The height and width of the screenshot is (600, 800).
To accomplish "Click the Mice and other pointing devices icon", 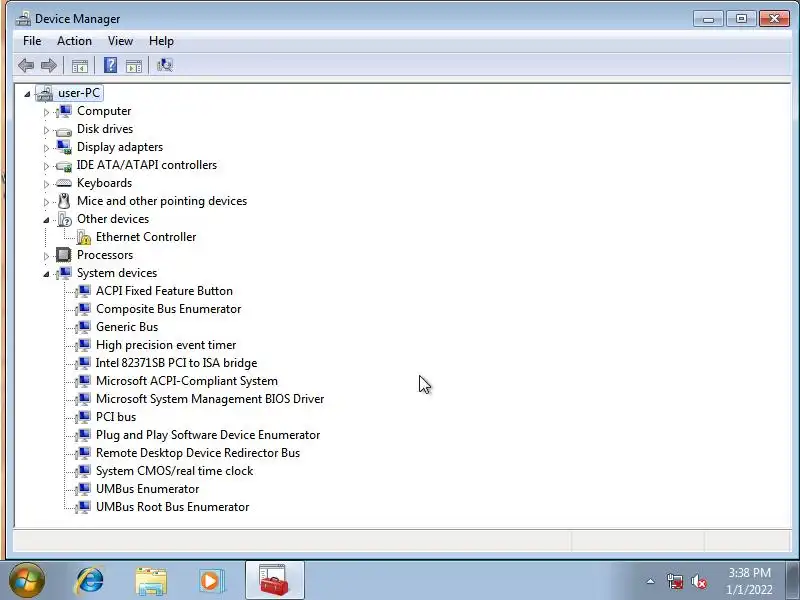I will coord(64,201).
